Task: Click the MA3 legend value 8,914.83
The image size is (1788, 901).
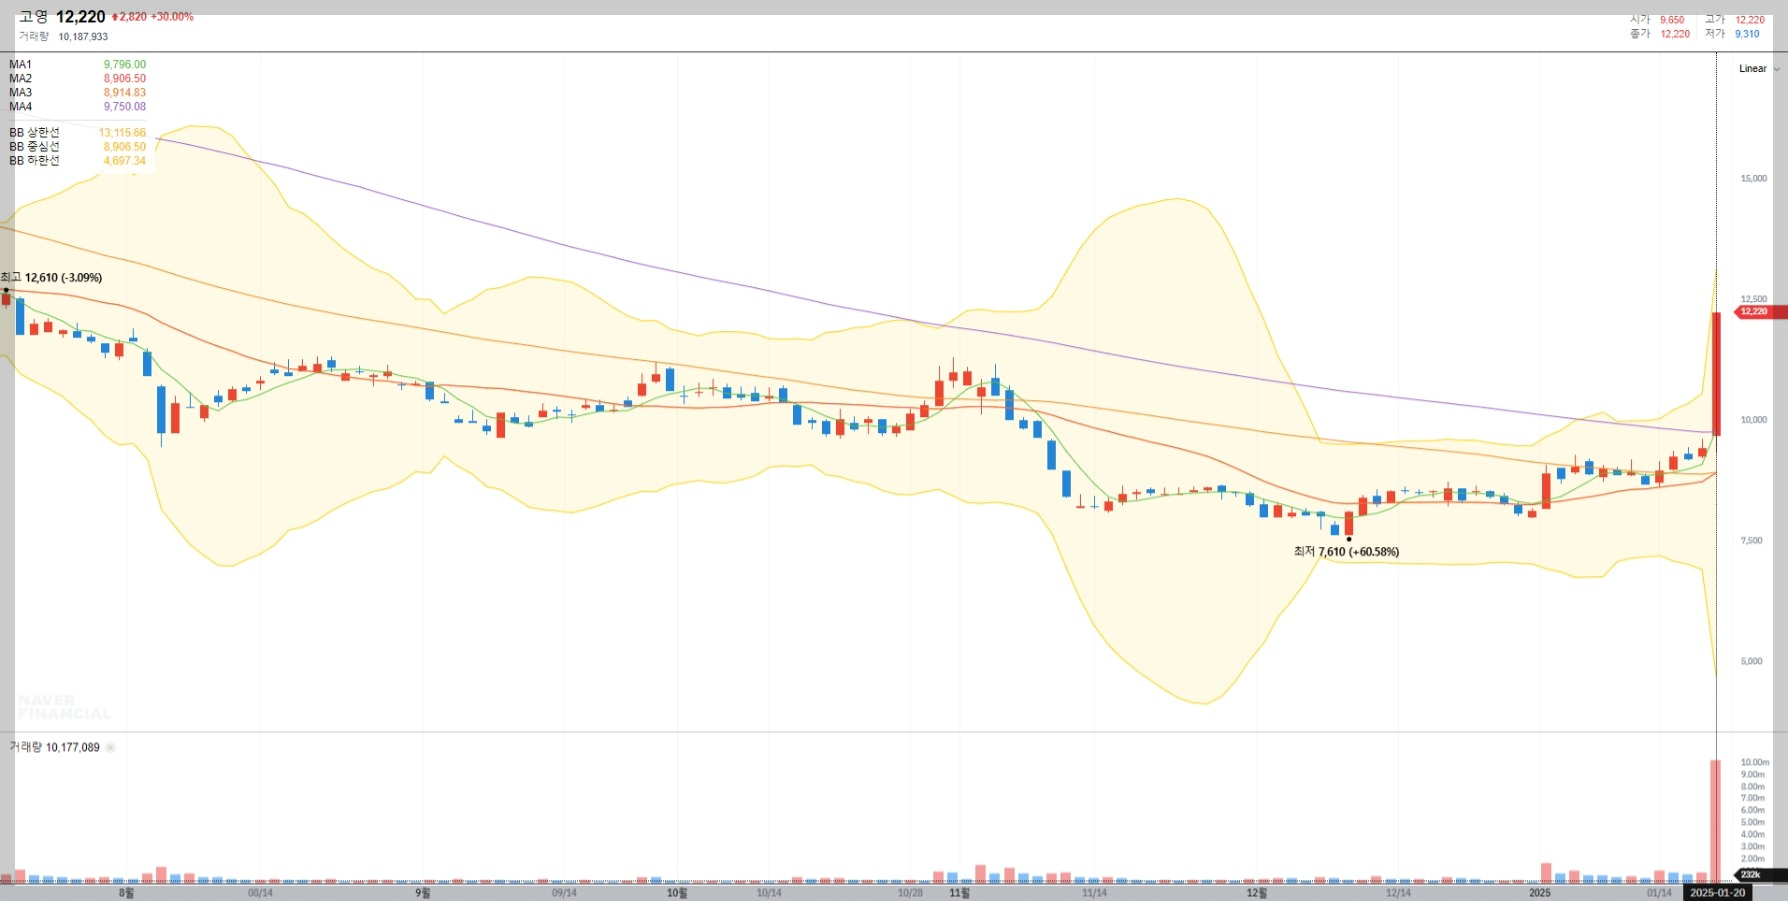Action: point(124,92)
